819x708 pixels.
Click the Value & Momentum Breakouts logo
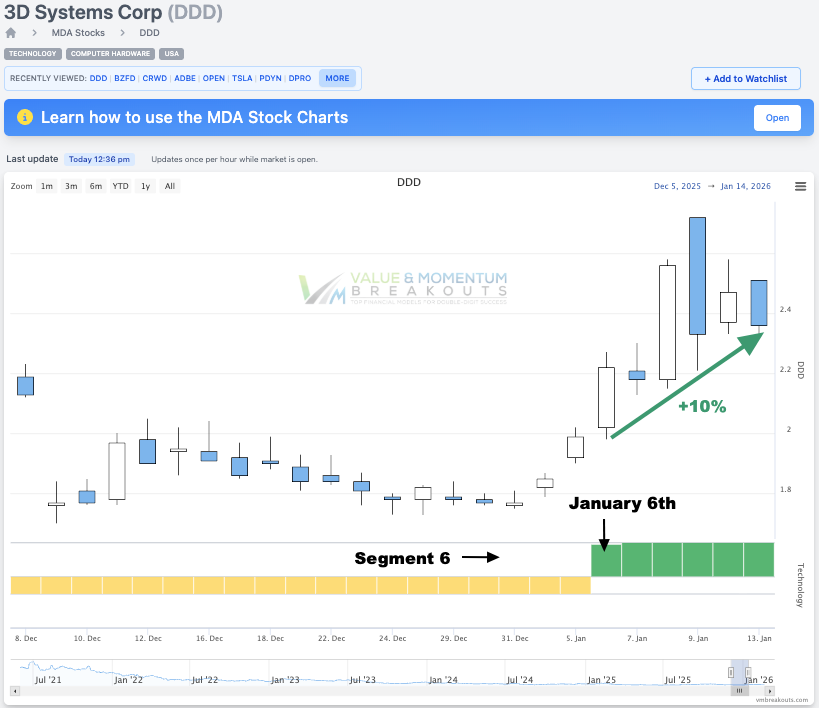click(404, 288)
